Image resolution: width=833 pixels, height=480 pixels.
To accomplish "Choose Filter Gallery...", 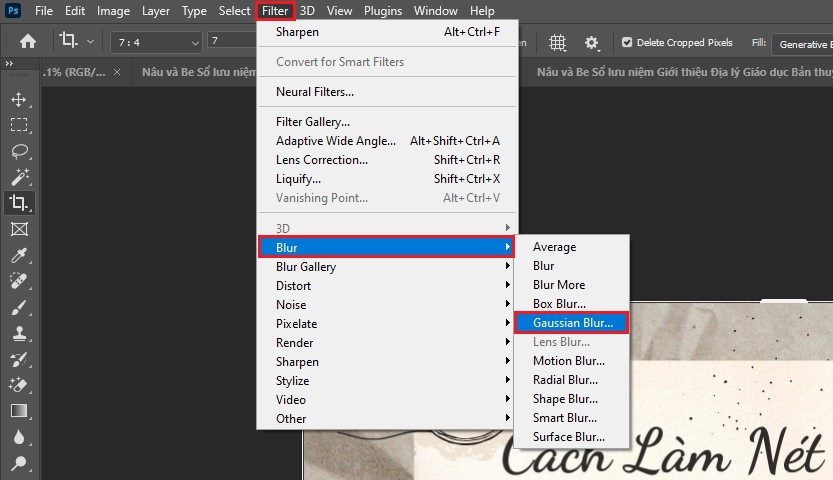I will [x=387, y=122].
